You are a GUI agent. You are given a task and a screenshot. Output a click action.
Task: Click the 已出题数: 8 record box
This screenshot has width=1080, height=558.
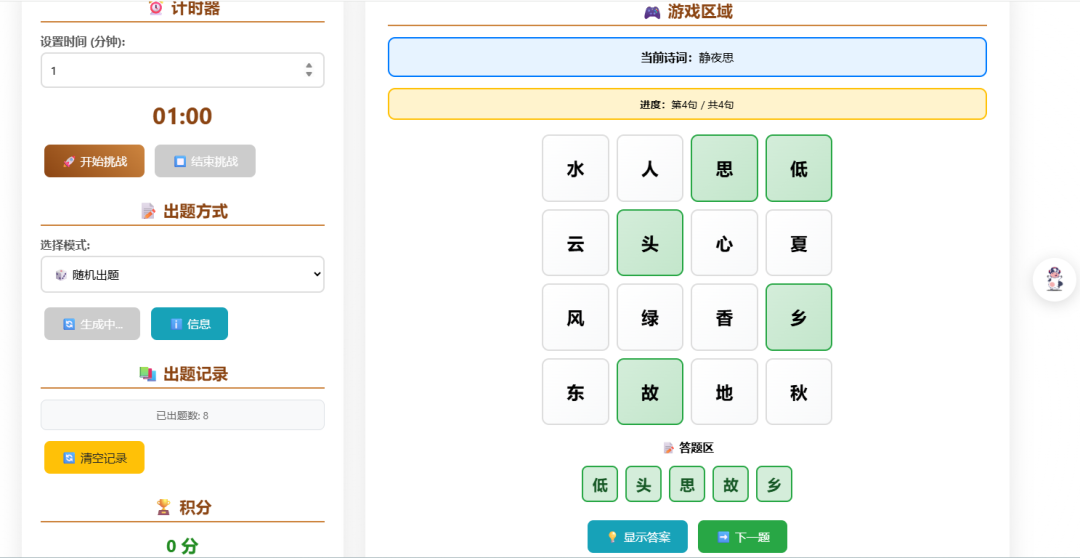tap(183, 415)
